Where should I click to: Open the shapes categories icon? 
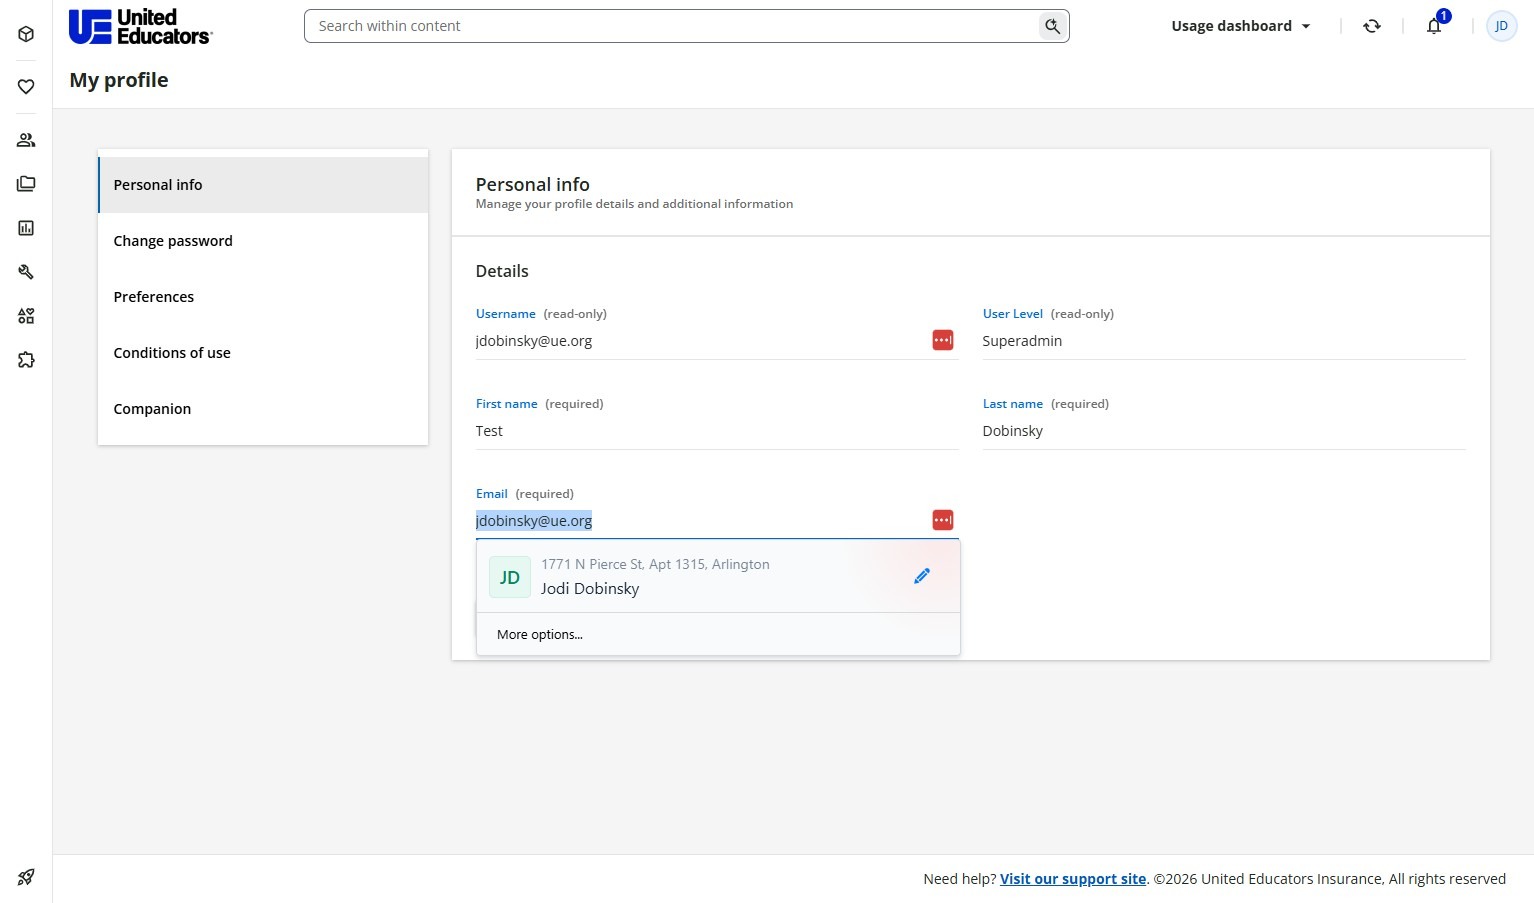coord(26,316)
